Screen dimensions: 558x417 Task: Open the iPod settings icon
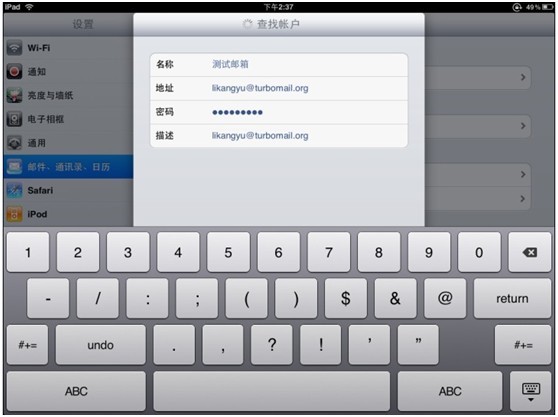(15, 214)
